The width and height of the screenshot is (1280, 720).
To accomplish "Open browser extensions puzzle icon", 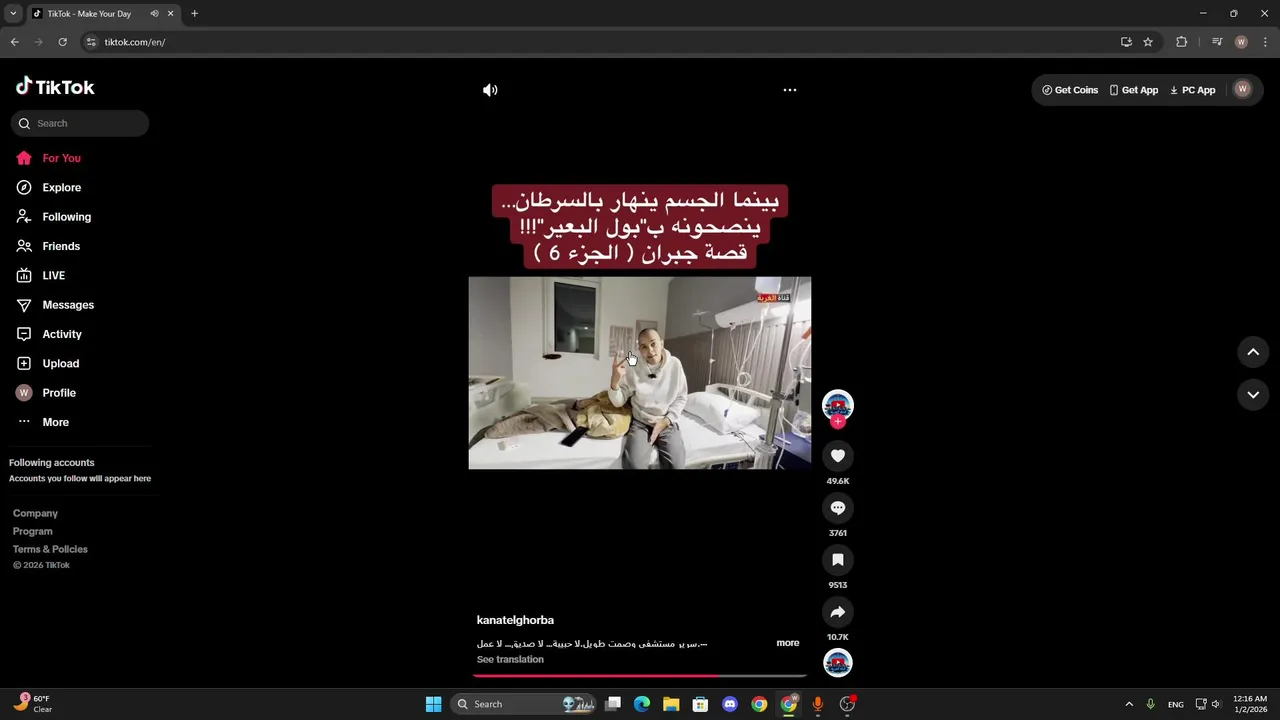I will (1182, 42).
